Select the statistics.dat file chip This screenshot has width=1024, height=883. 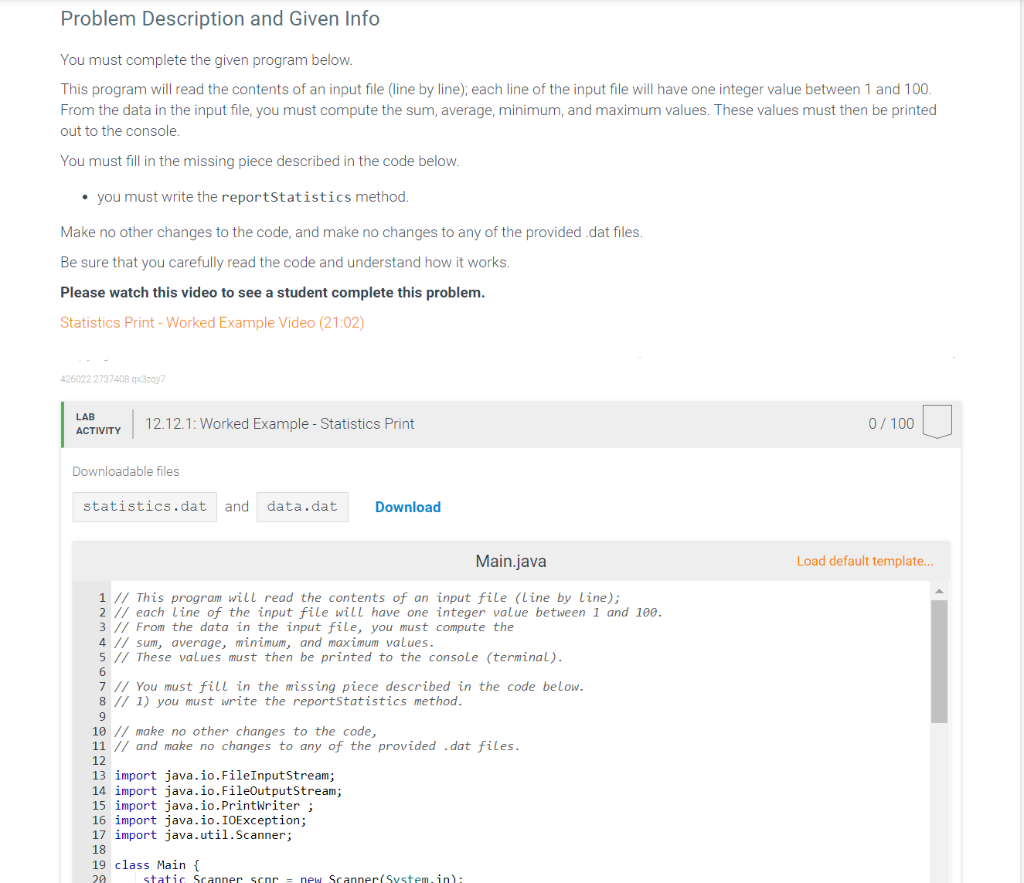pos(144,506)
